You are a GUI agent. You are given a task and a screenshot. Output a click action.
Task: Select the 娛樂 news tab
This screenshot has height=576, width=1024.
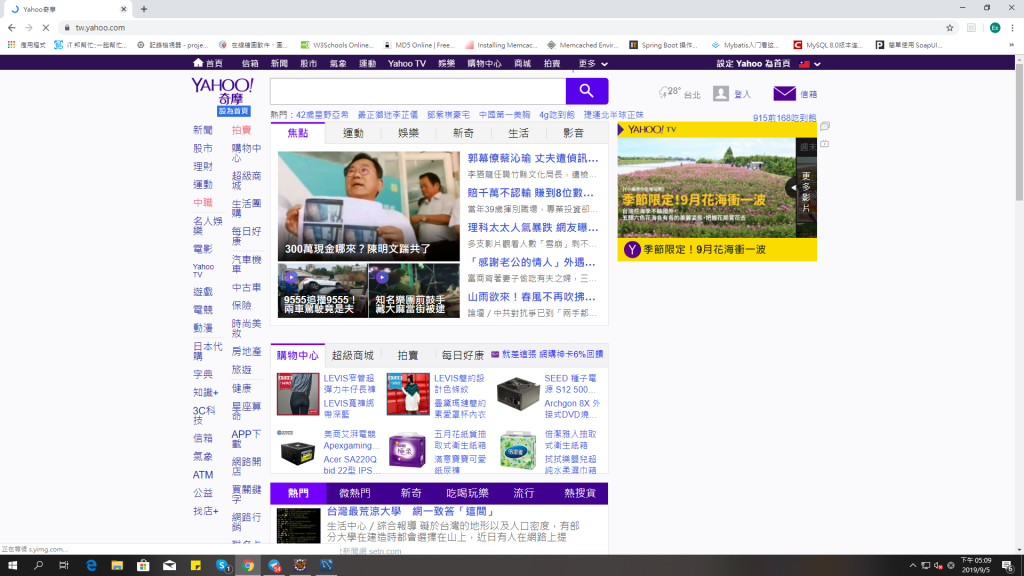point(408,133)
